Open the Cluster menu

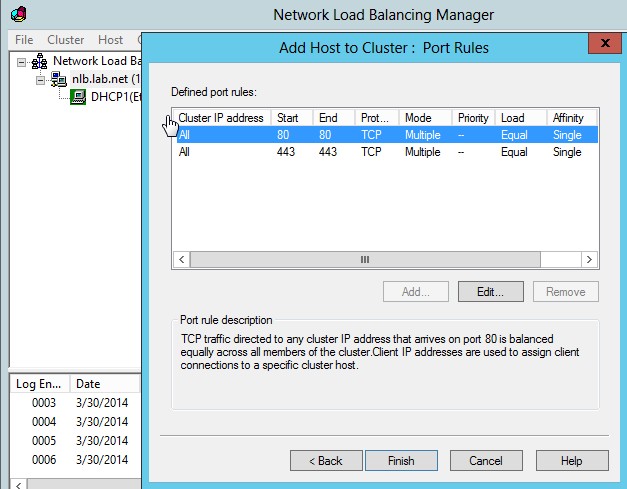click(x=66, y=40)
